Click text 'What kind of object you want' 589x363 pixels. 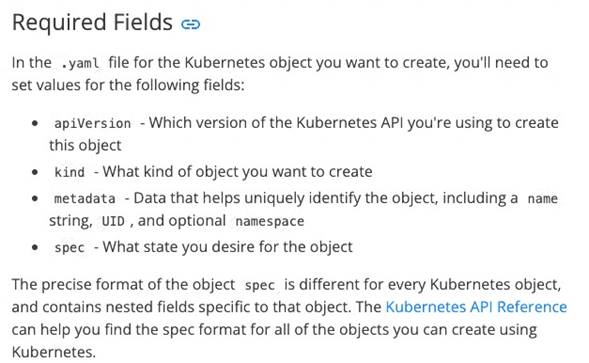point(203,172)
